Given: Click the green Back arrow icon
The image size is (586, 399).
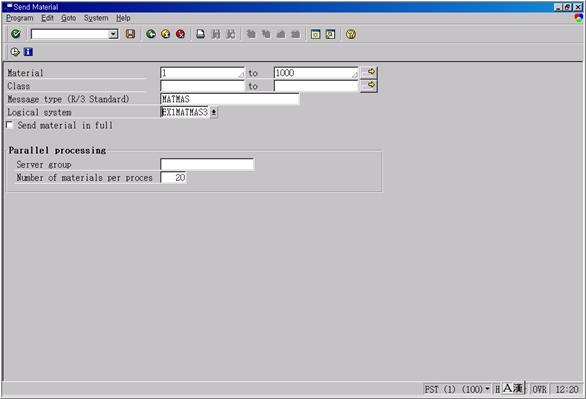Looking at the screenshot, I should click(x=151, y=34).
